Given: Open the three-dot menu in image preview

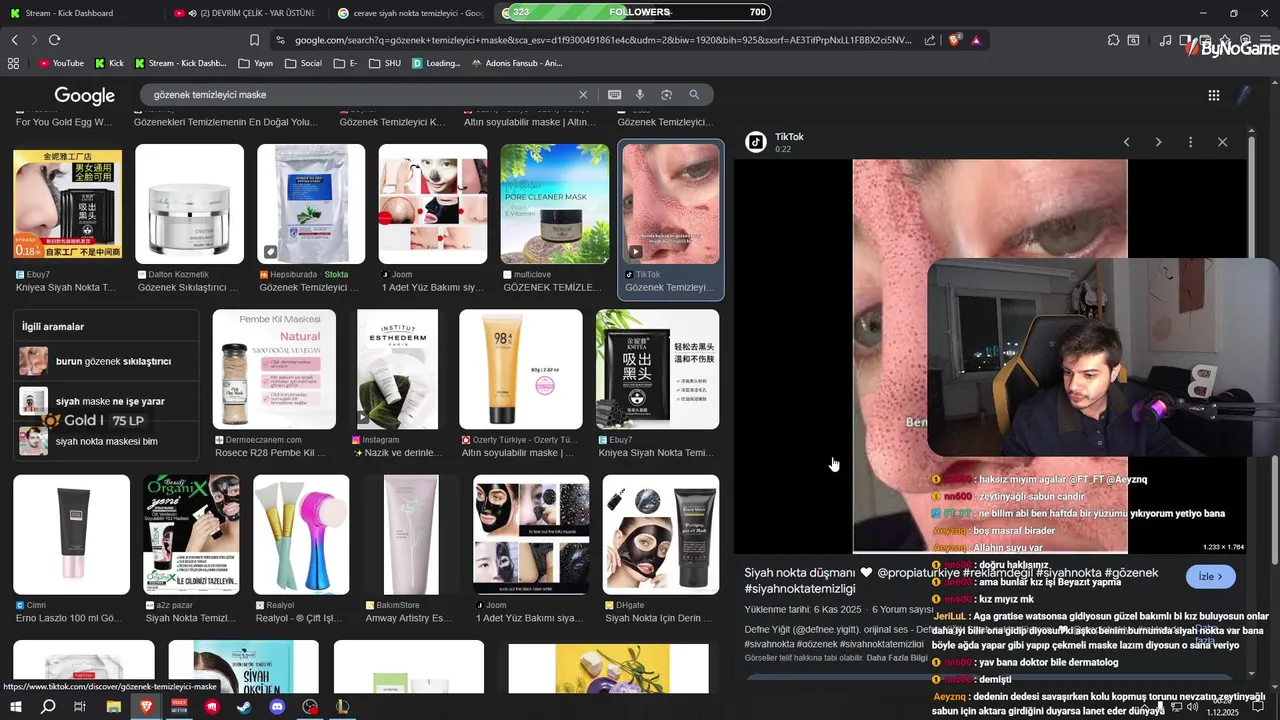Looking at the screenshot, I should click(1190, 142).
